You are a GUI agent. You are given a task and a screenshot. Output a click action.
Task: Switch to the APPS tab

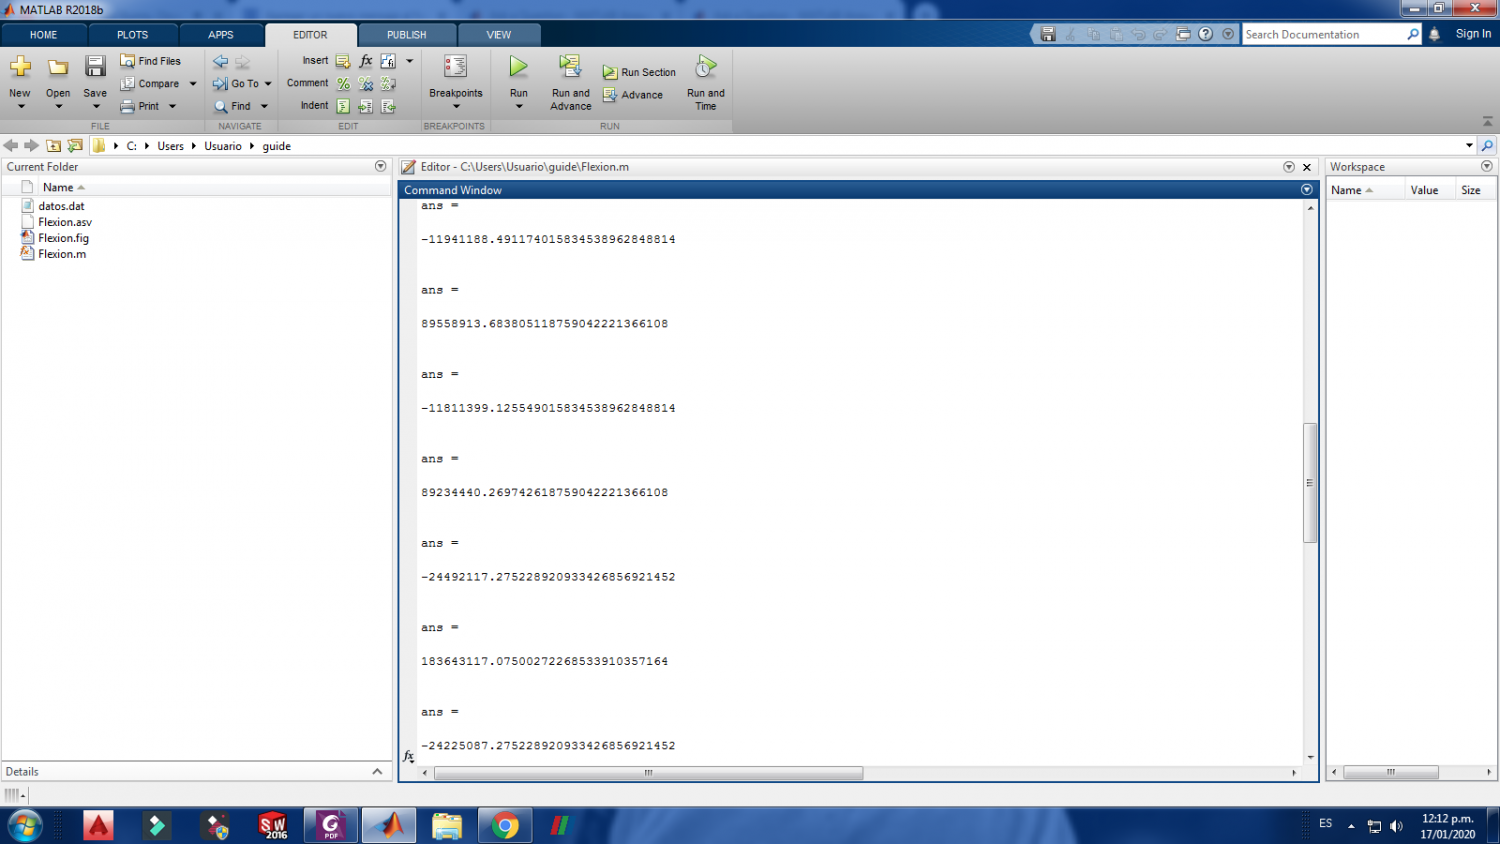pyautogui.click(x=221, y=35)
